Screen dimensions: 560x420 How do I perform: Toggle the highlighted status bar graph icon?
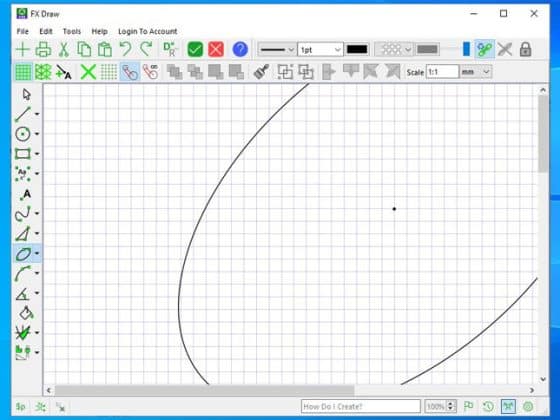(x=508, y=406)
